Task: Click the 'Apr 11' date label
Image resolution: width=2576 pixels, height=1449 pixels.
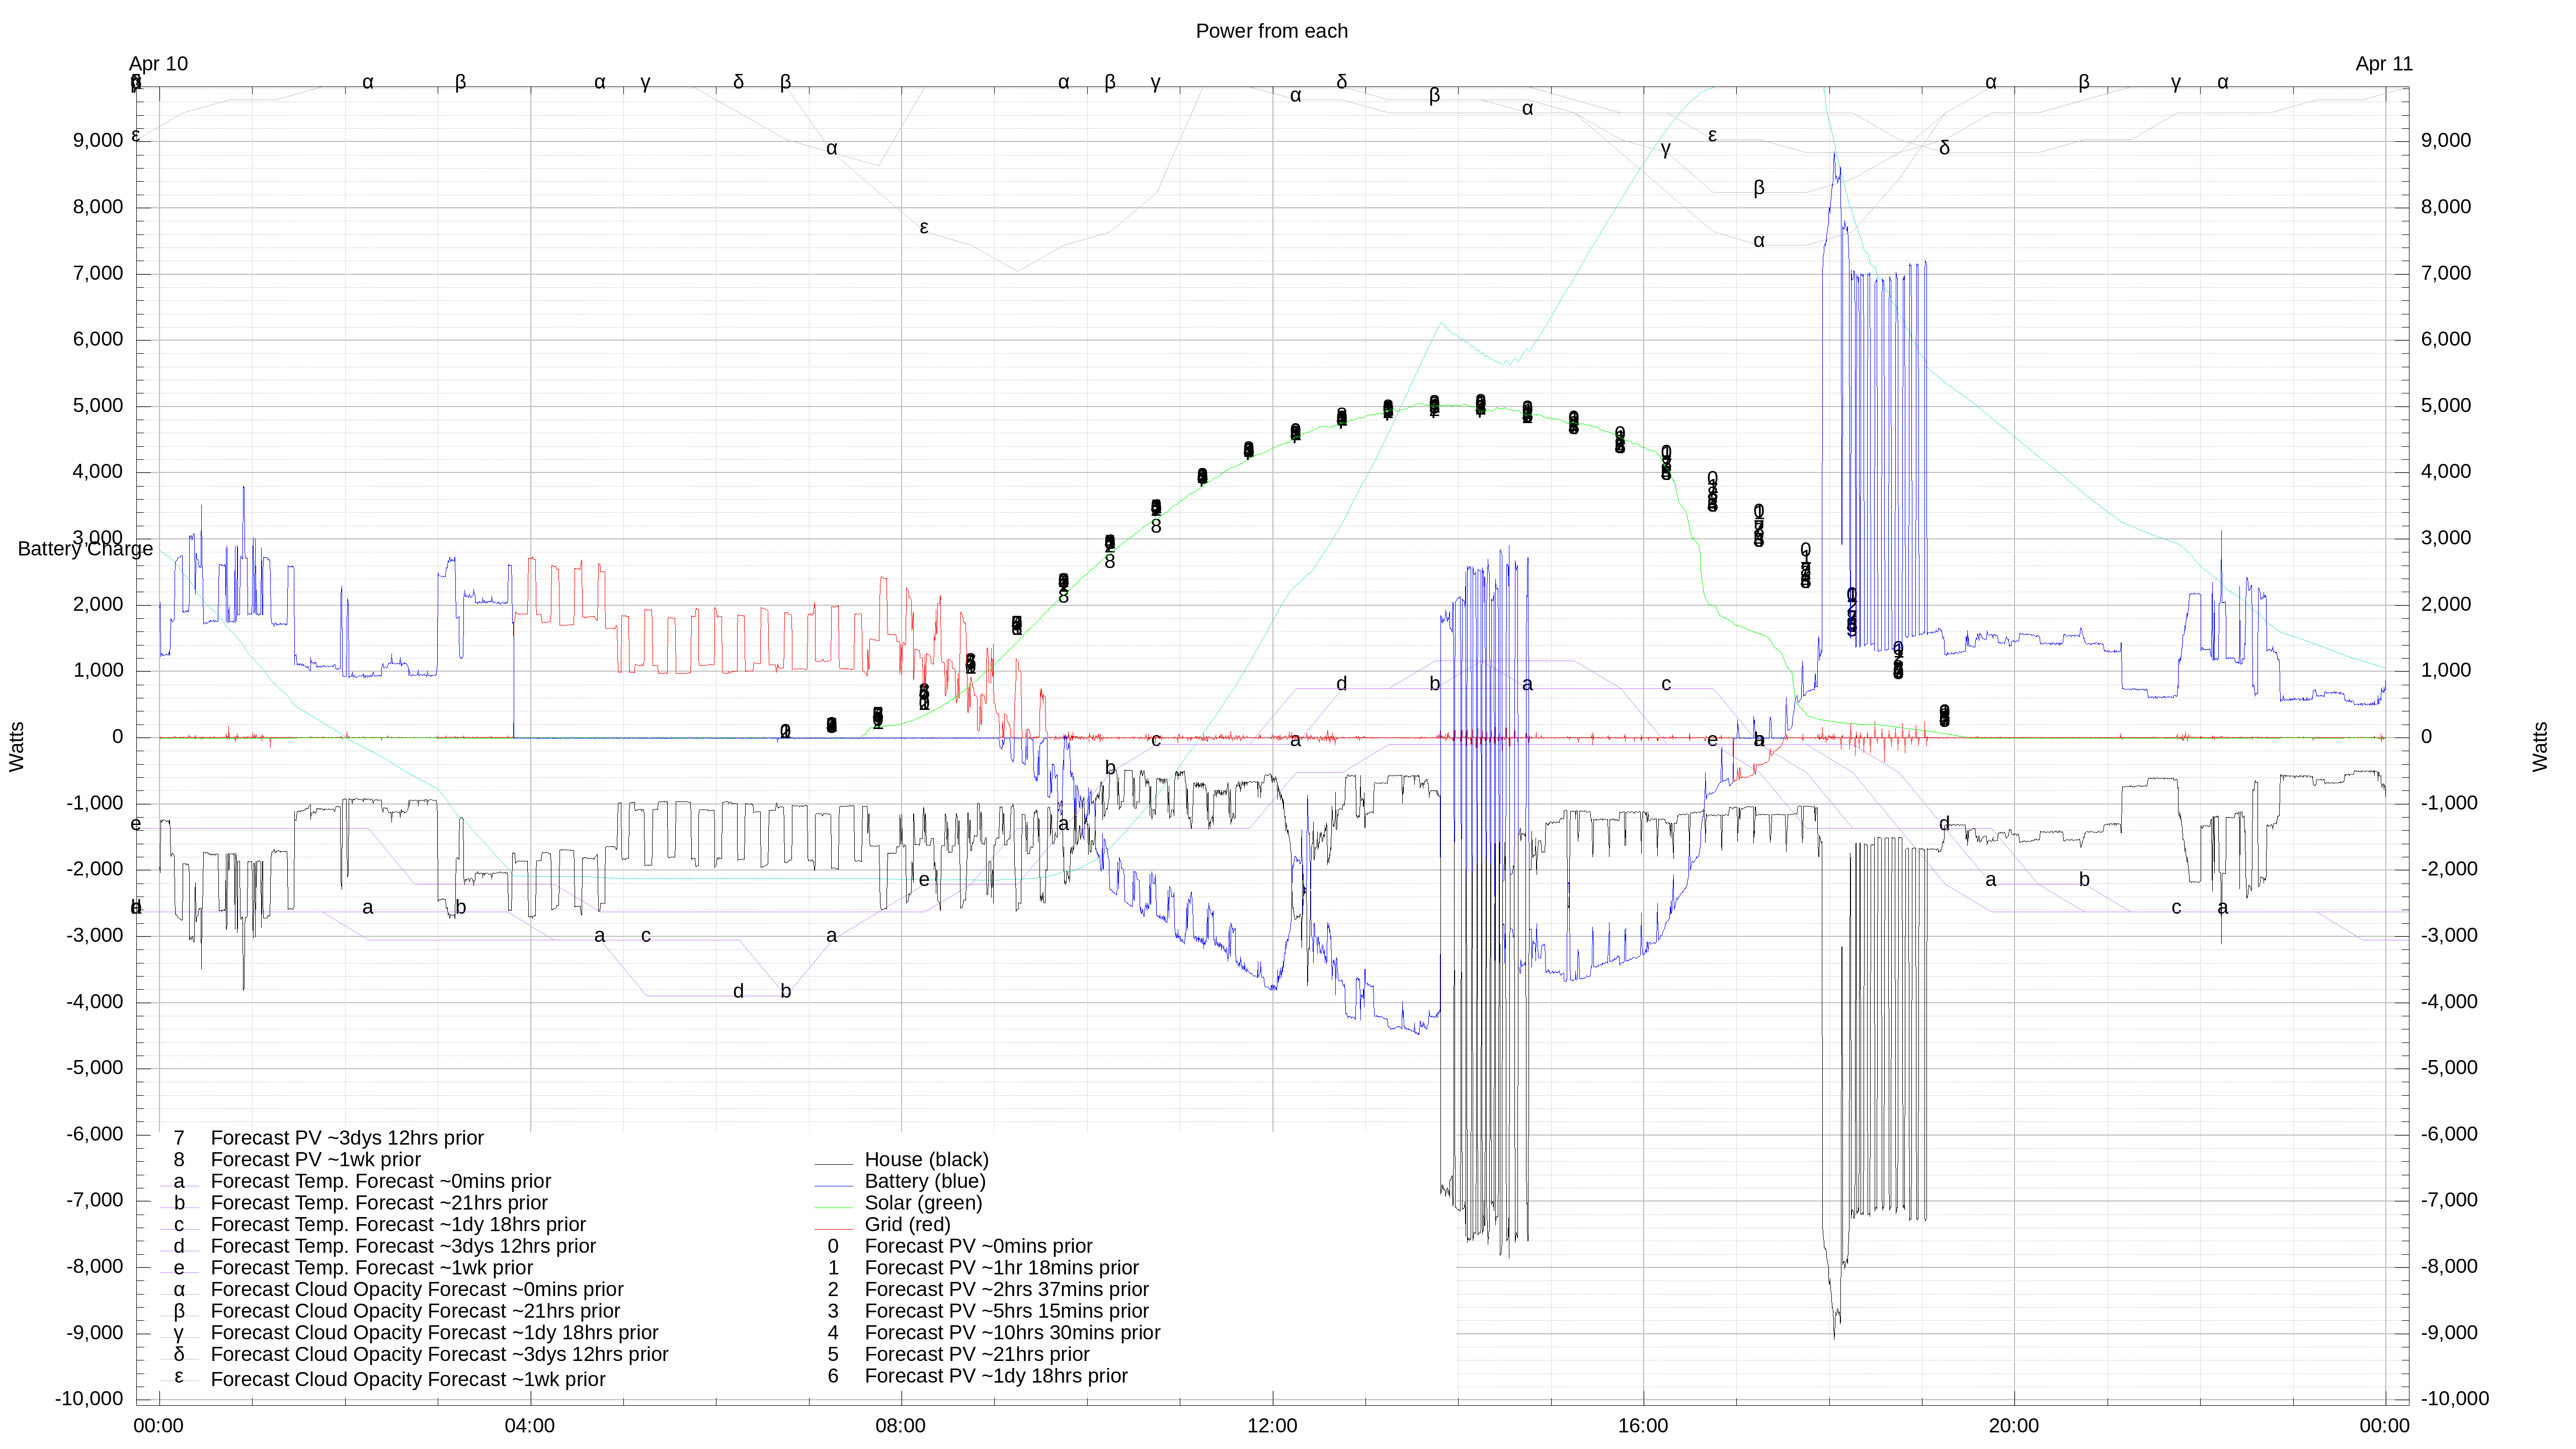Action: [x=2383, y=64]
